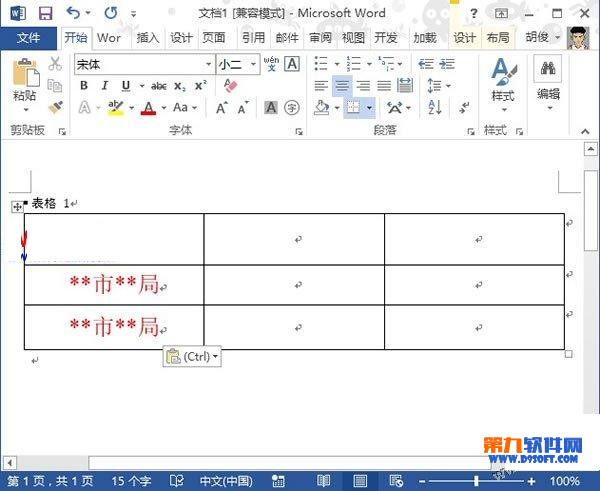Screen dimensions: 600x491
Task: Click the Save icon in quick access toolbar
Action: (45, 13)
